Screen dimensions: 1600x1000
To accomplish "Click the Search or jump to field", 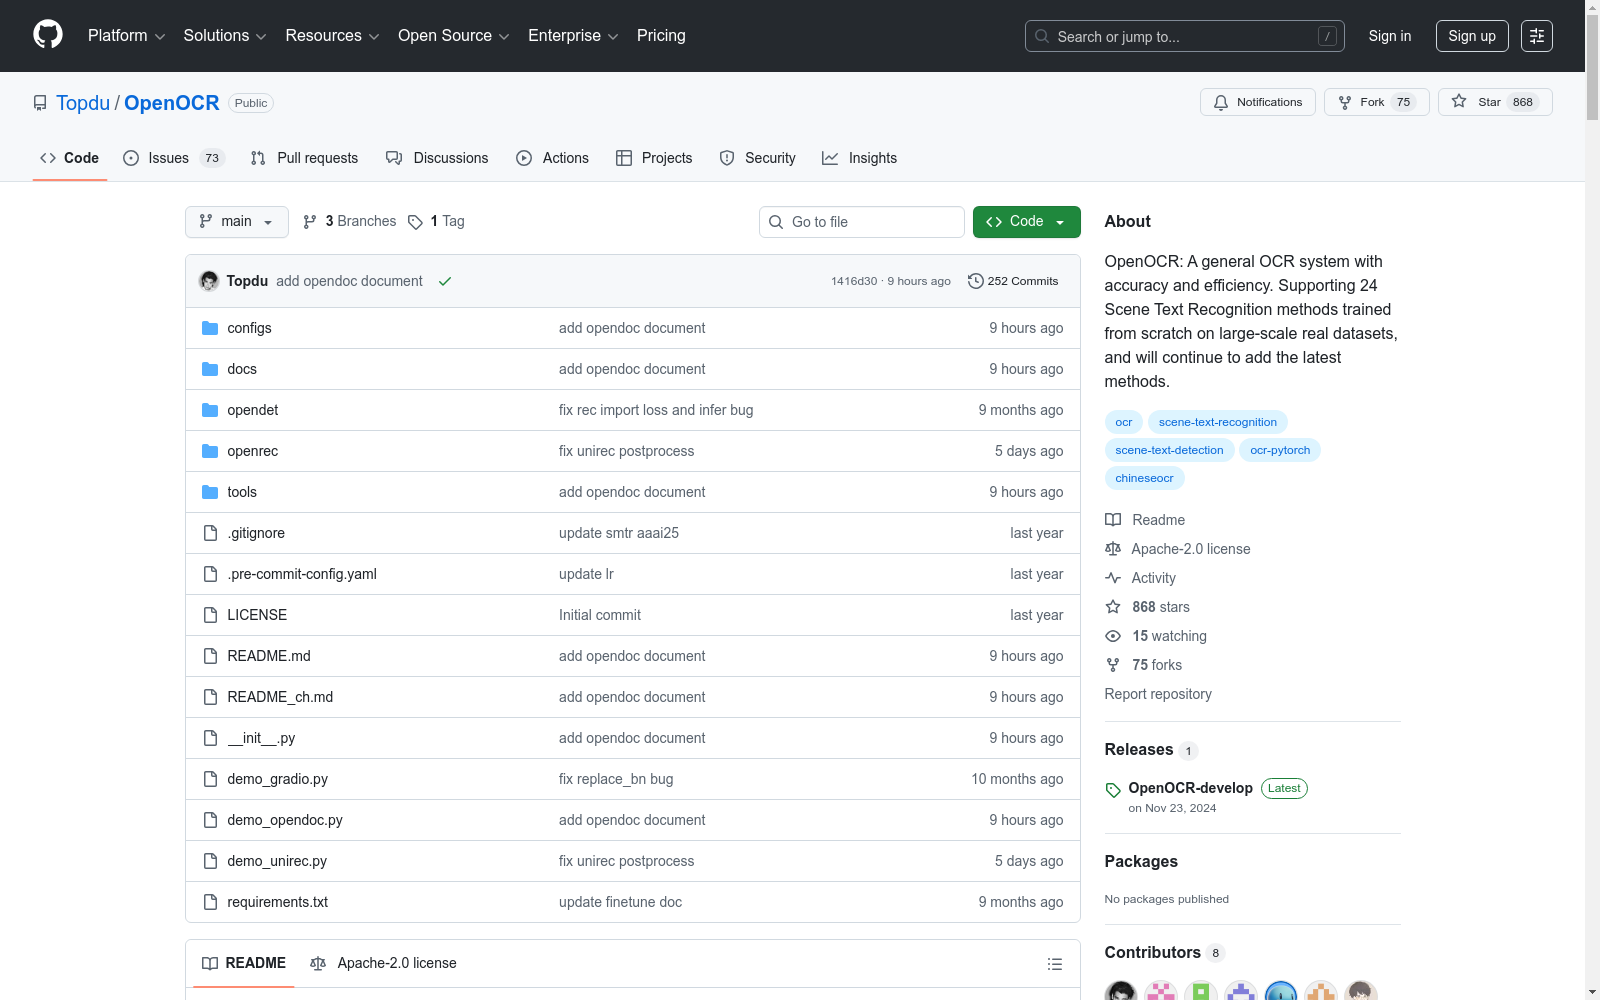I will point(1185,36).
